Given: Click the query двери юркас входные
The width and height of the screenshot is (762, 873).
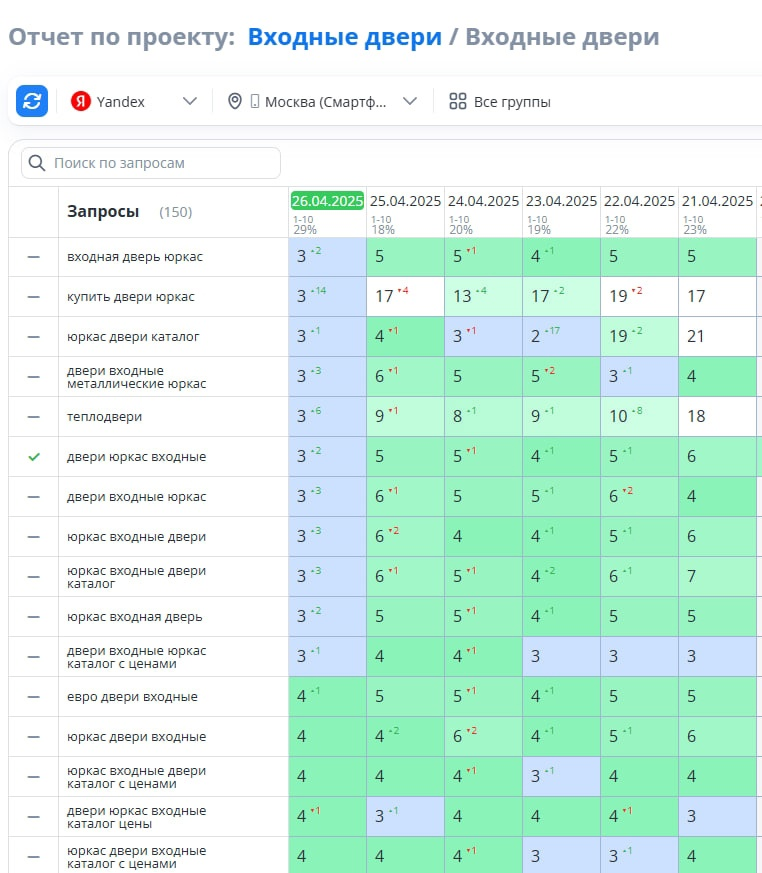Looking at the screenshot, I should (136, 457).
